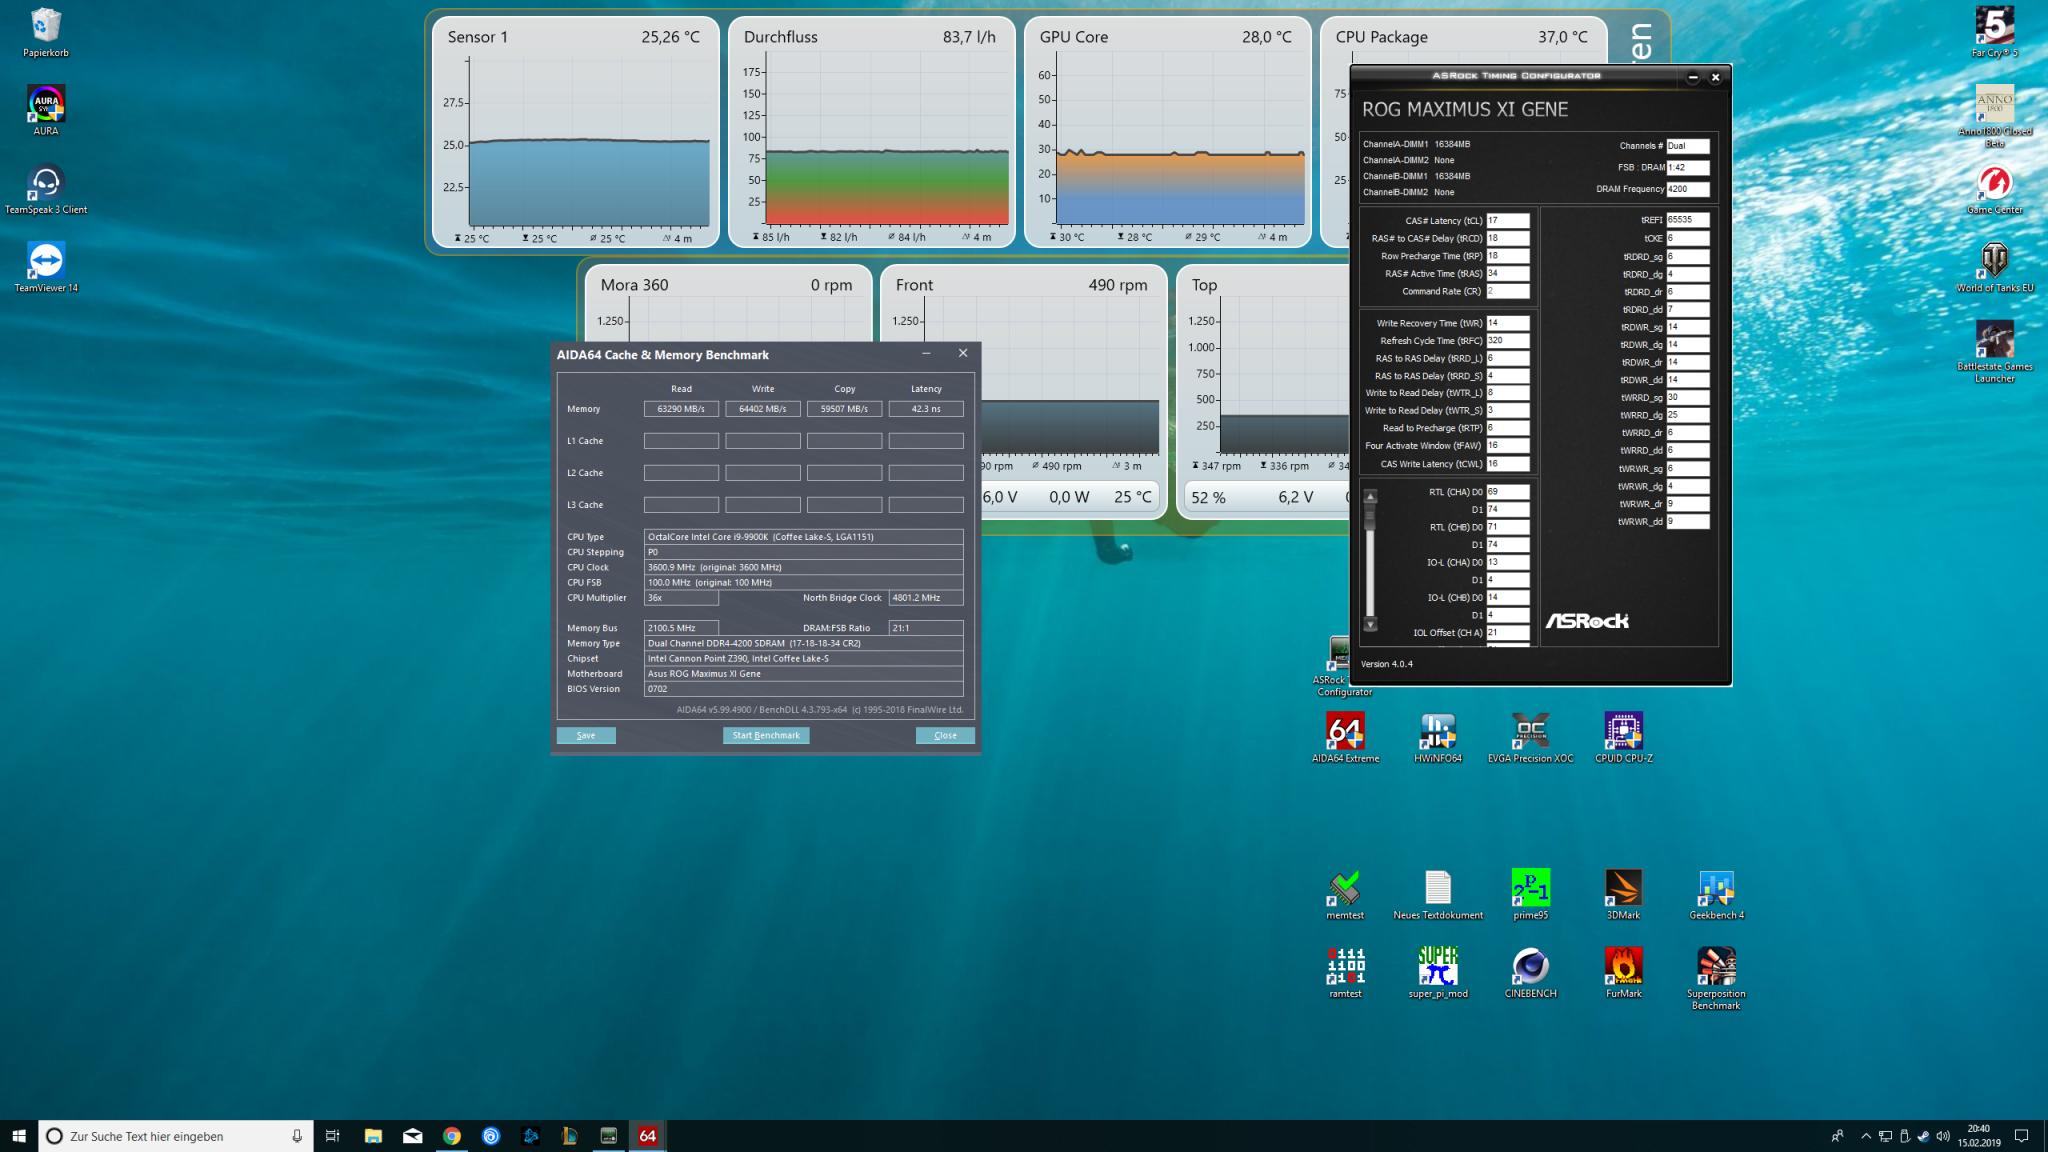Open AIDA64 Extreme desktop shortcut
The width and height of the screenshot is (2048, 1152).
coord(1345,738)
